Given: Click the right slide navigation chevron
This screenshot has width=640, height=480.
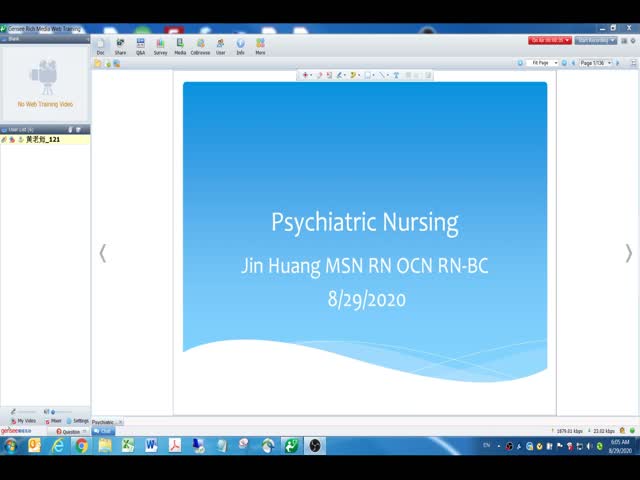Looking at the screenshot, I should 629,253.
